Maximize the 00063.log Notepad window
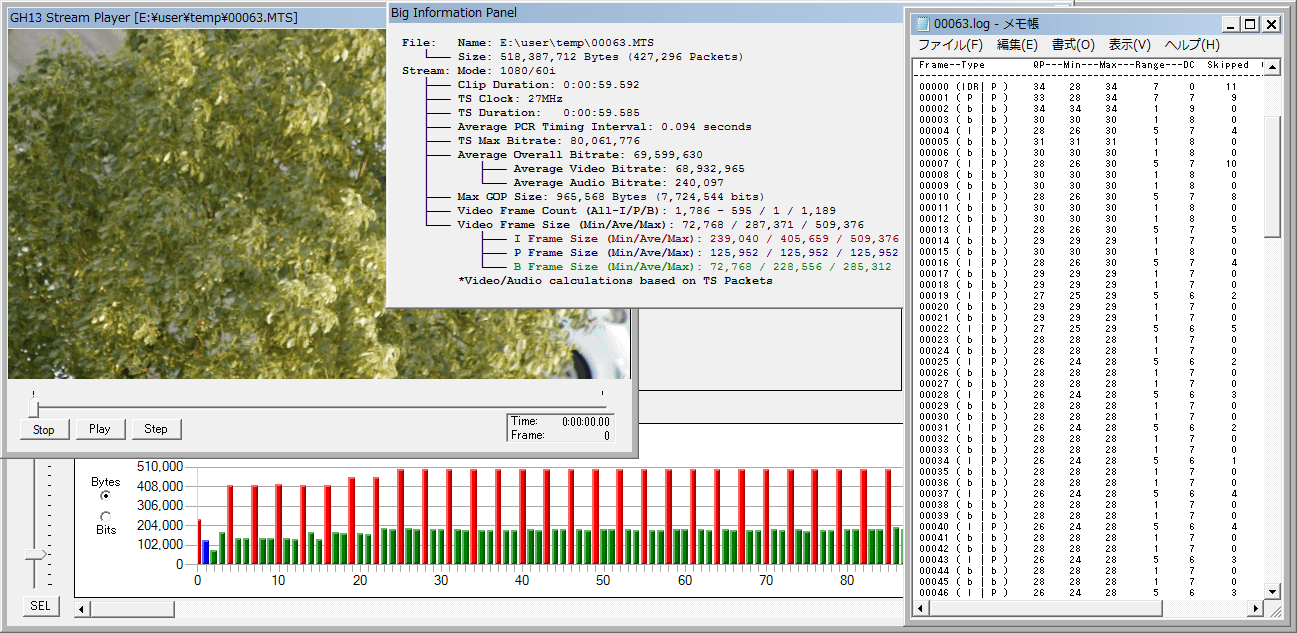This screenshot has height=633, width=1297. point(1250,25)
